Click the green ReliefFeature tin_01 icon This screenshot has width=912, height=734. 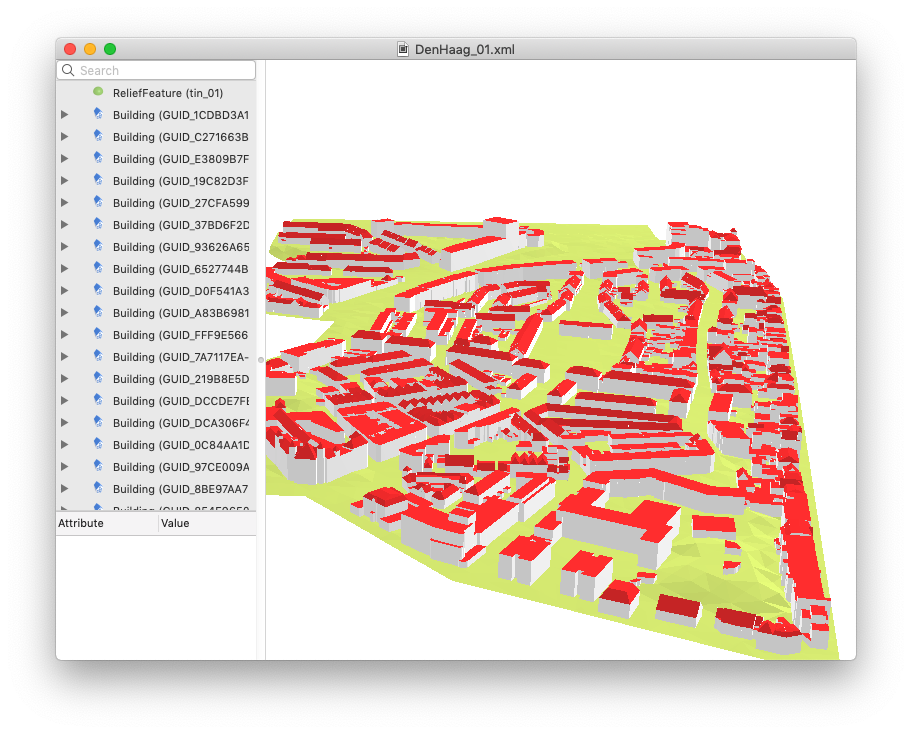click(98, 92)
